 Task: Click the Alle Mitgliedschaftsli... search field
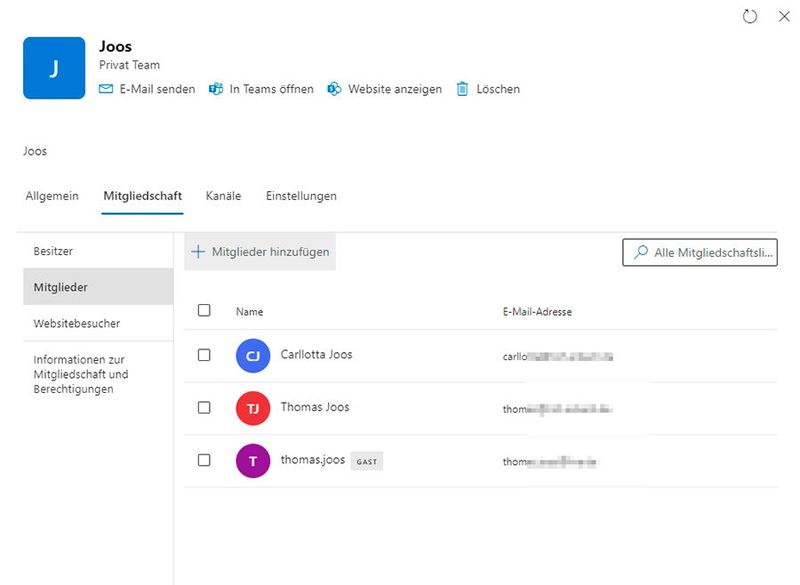coord(712,253)
